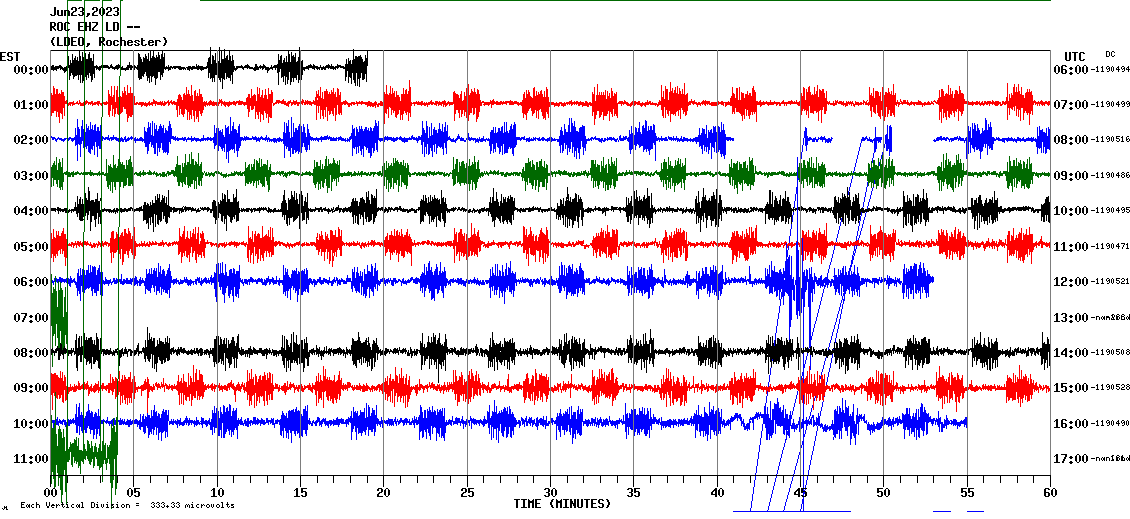Click the green noise burst at 11:00 row

click(x=85, y=453)
